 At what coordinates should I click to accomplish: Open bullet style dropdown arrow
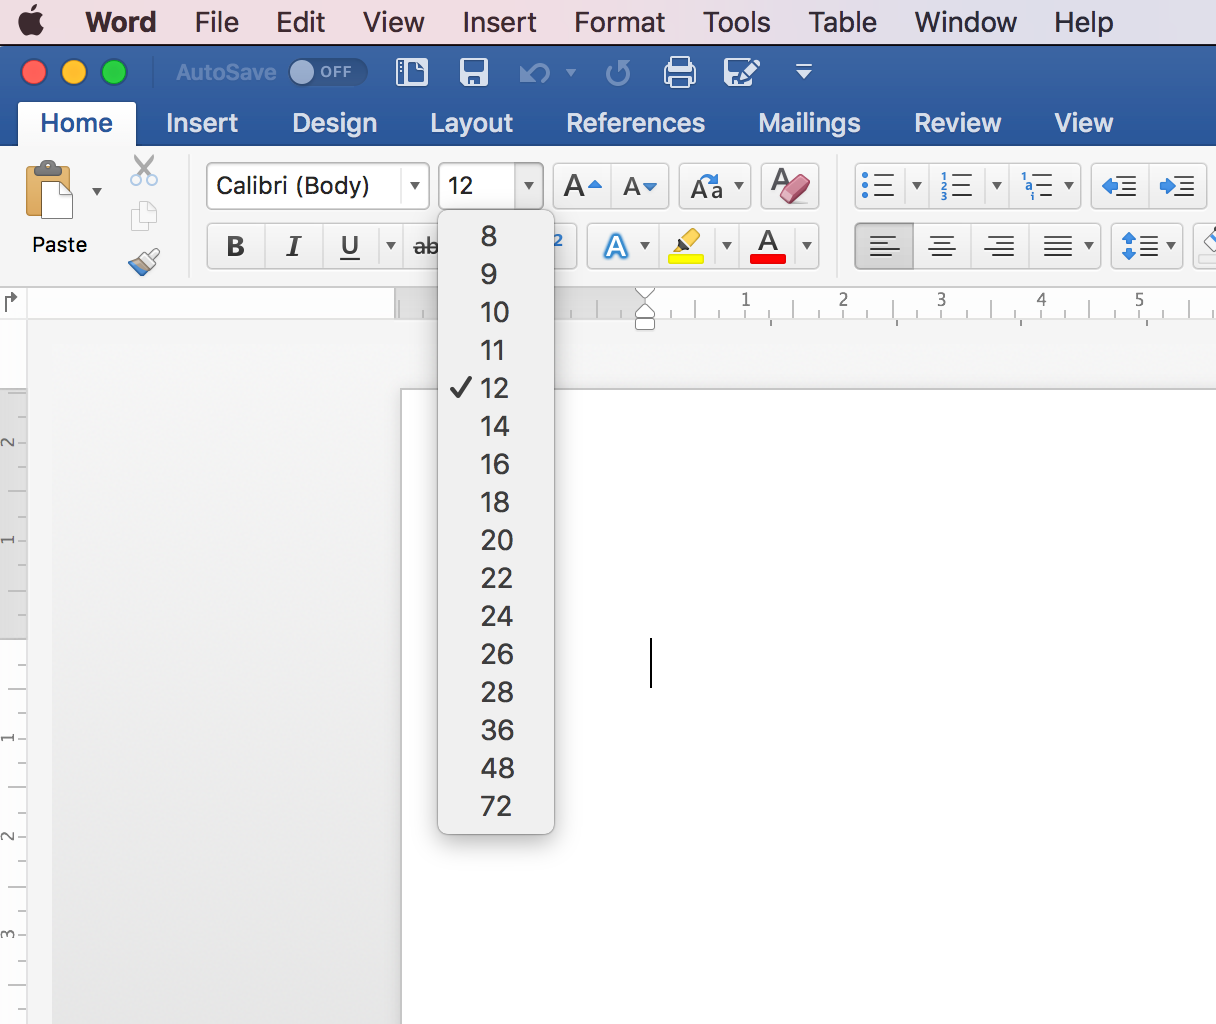(917, 186)
